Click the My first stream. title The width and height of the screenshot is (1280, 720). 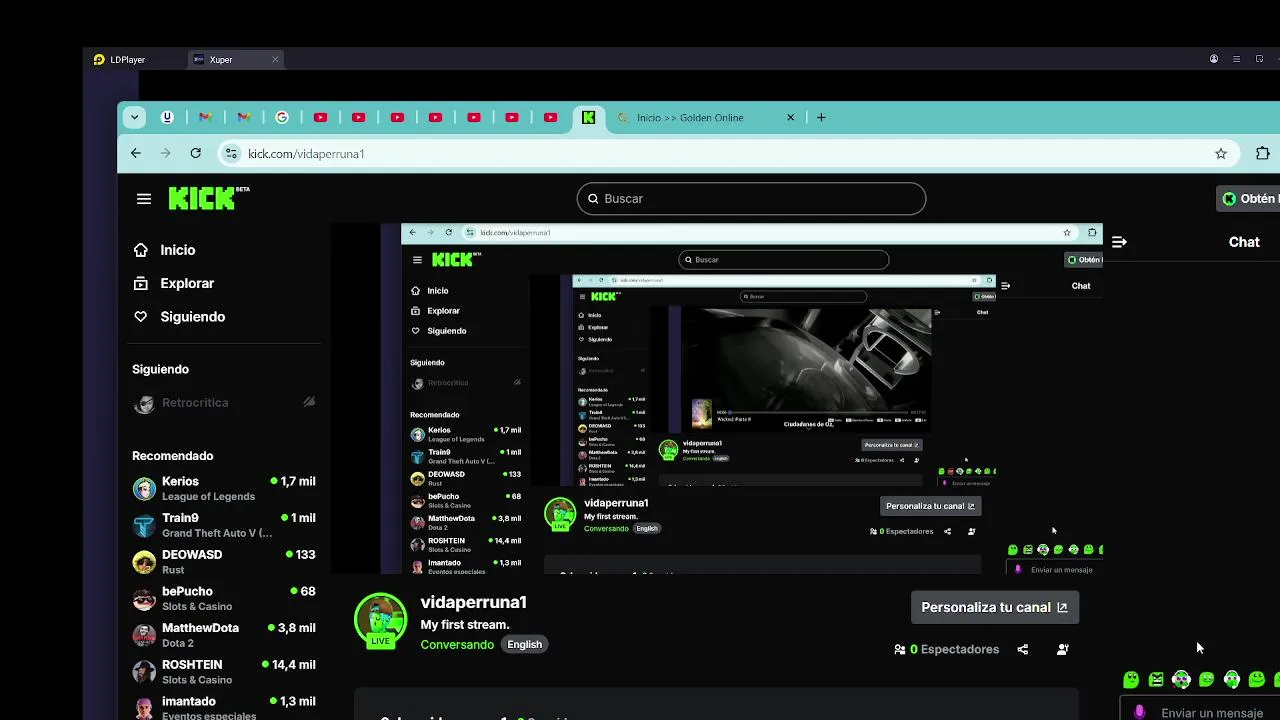coord(465,625)
